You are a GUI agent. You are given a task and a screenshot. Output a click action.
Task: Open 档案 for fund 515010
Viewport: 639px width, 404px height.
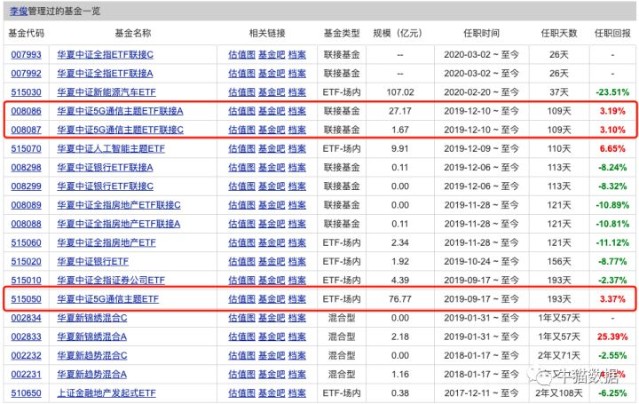(x=297, y=280)
